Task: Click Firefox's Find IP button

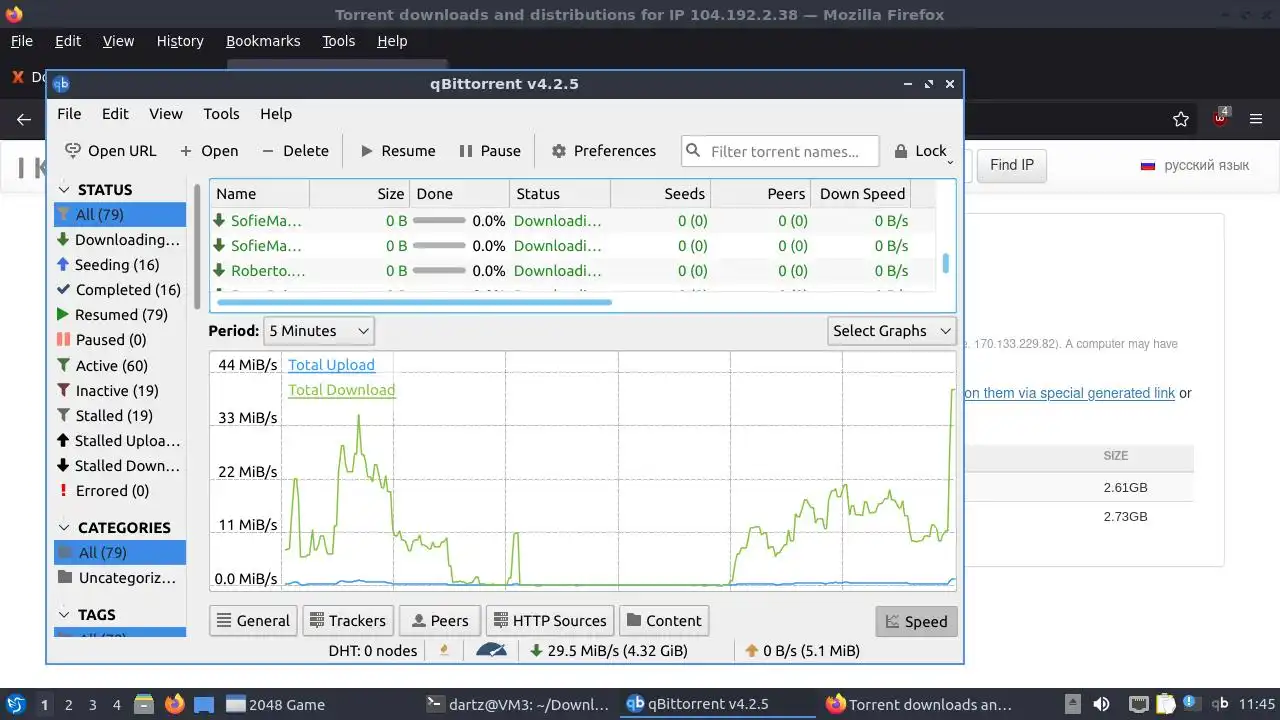Action: [1012, 165]
